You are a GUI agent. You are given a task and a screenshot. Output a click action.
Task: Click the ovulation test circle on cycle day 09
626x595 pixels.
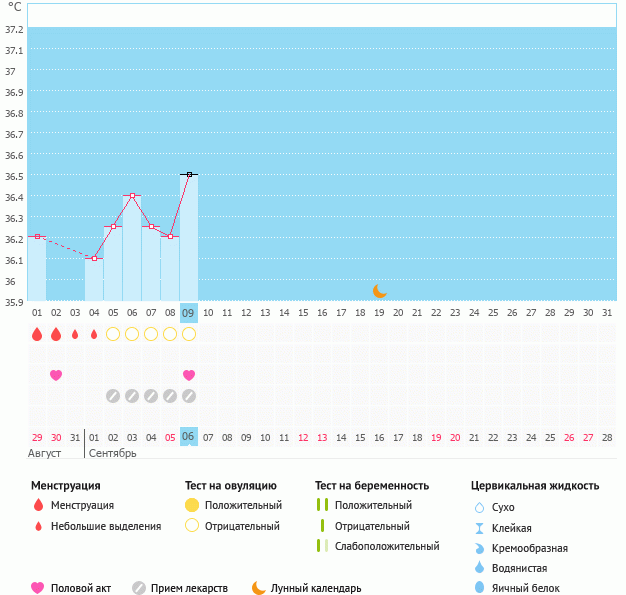pos(189,334)
